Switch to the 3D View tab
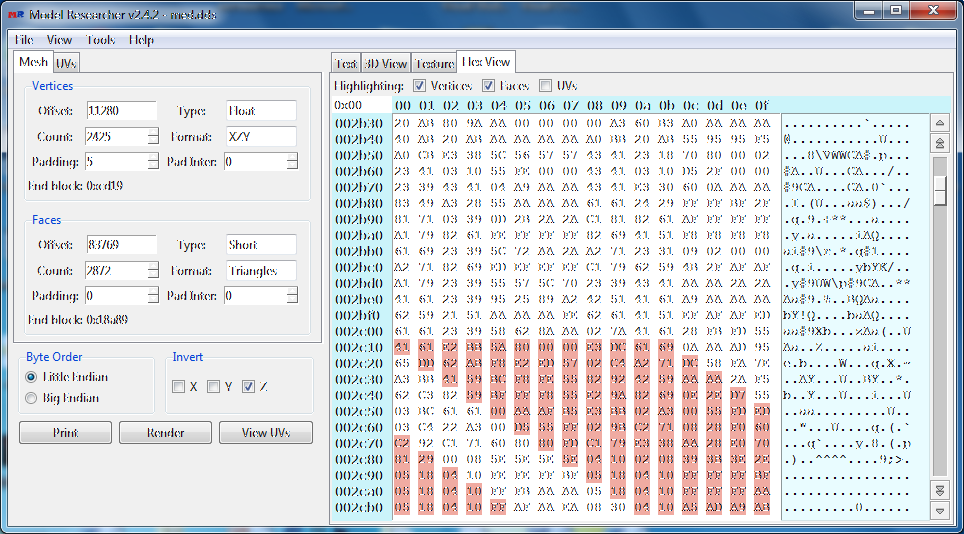The height and width of the screenshot is (534, 964). coord(385,64)
